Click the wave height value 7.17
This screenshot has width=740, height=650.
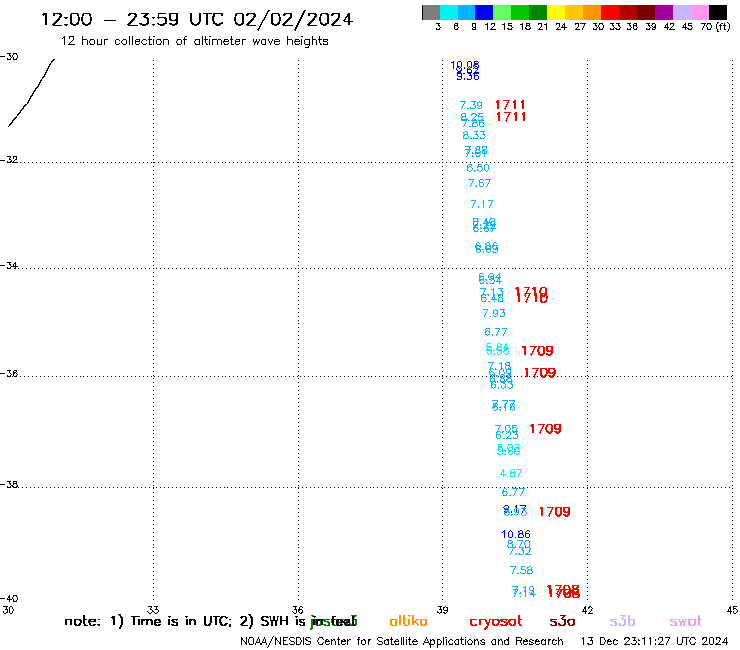482,204
